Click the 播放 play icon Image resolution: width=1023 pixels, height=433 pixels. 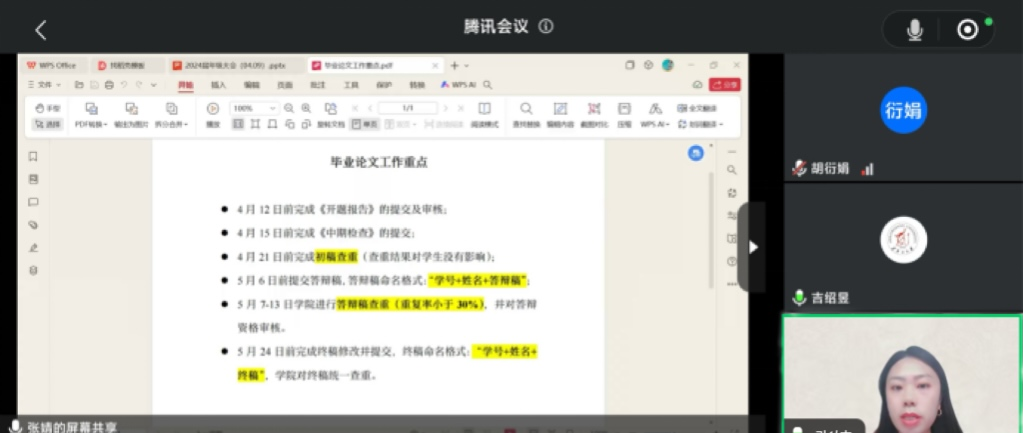click(213, 109)
